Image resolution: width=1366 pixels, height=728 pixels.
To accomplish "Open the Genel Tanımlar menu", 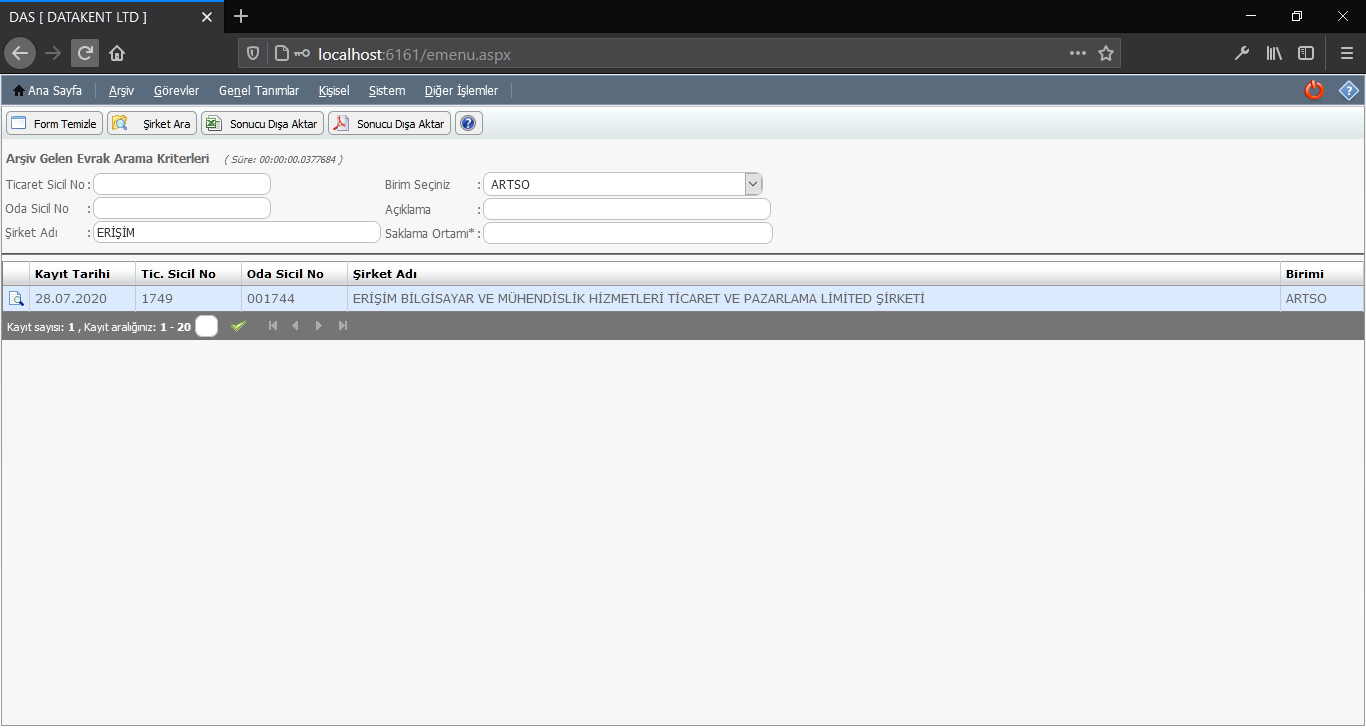I will pos(258,91).
